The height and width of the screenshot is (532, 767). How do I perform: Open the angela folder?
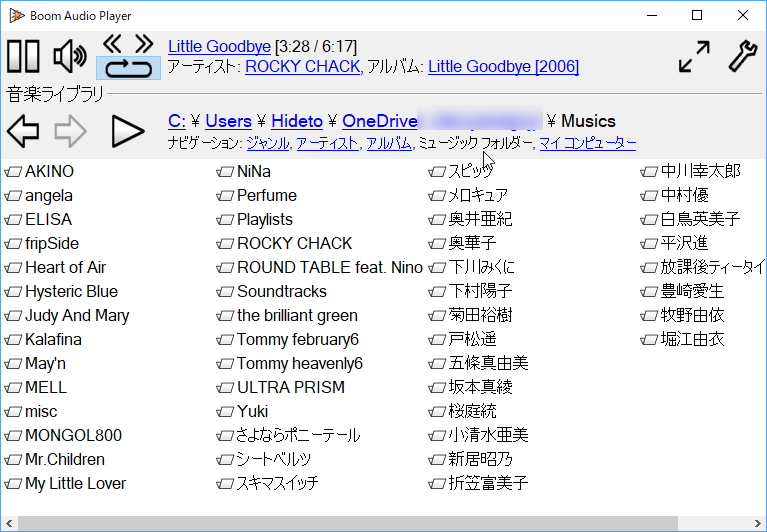(x=39, y=196)
